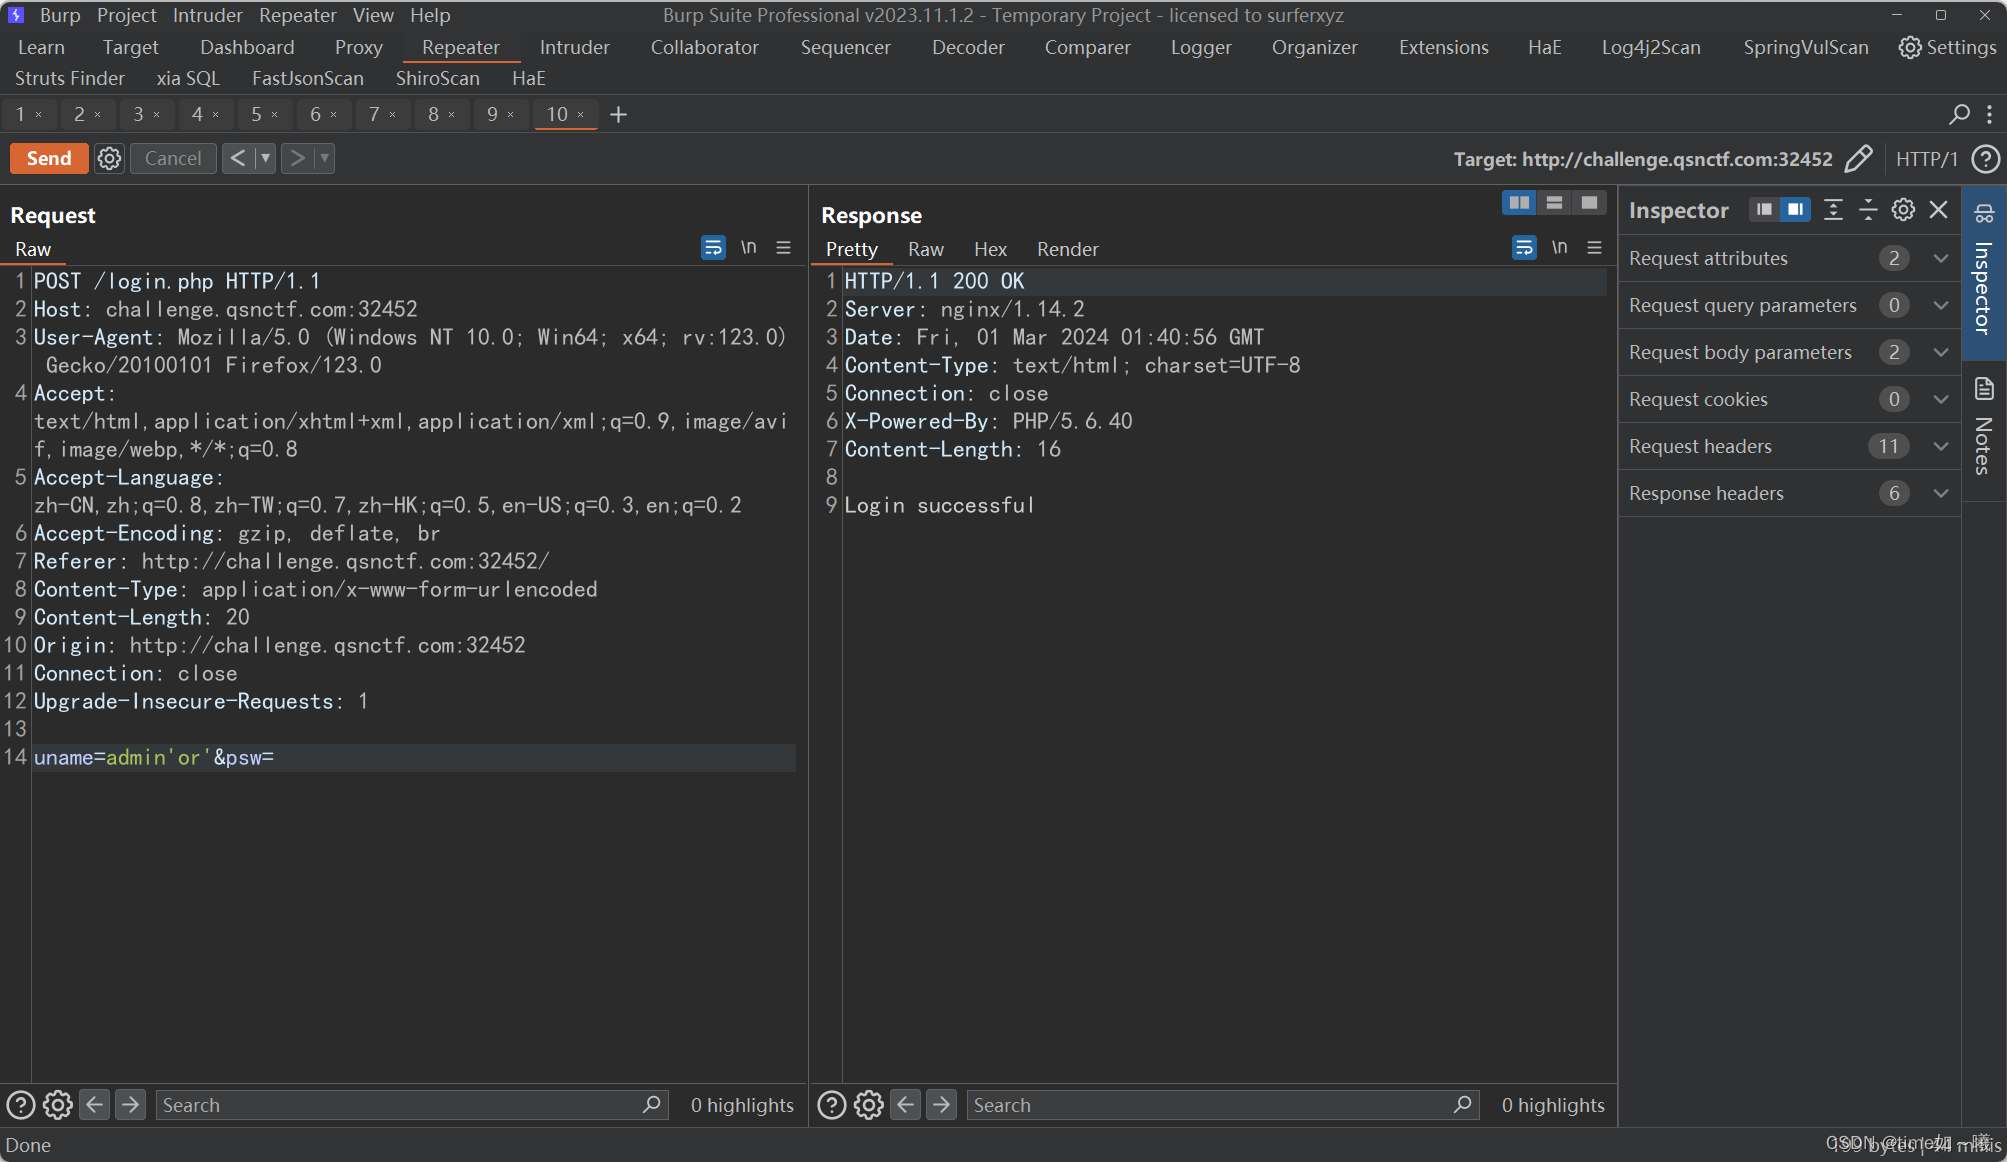This screenshot has height=1162, width=2007.
Task: Jump to previous Response search match
Action: (x=906, y=1105)
